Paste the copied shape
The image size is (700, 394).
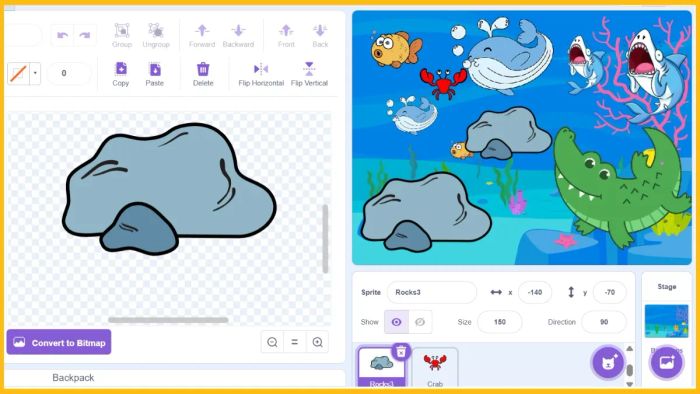154,74
